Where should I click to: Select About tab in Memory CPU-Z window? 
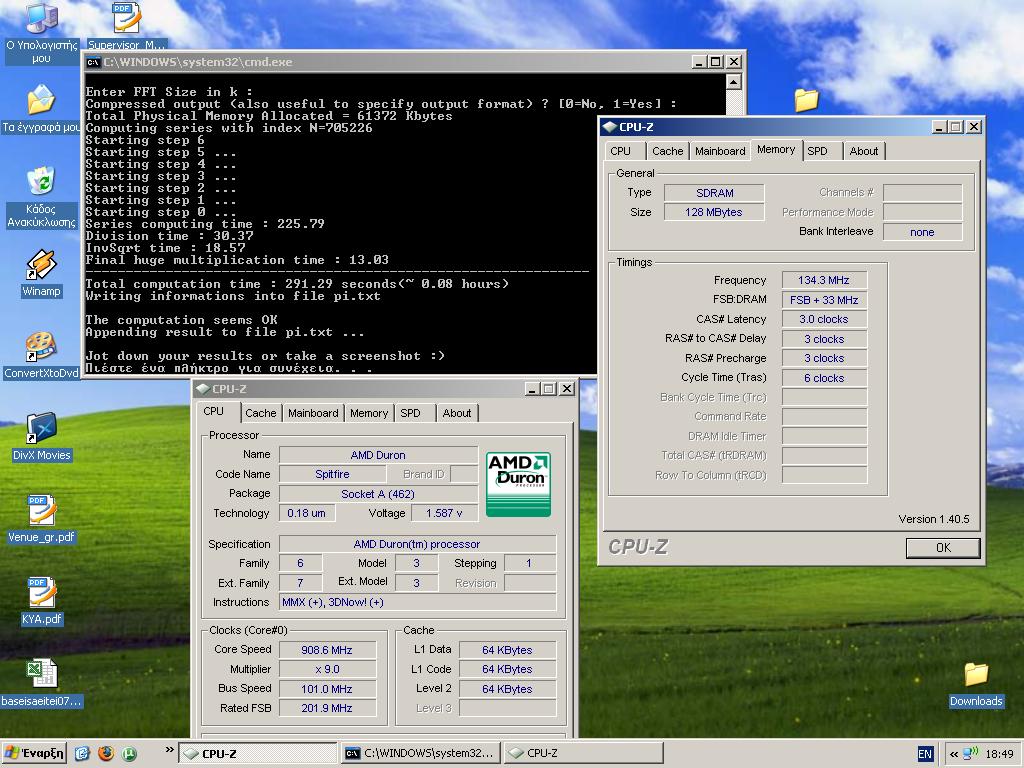(x=863, y=151)
